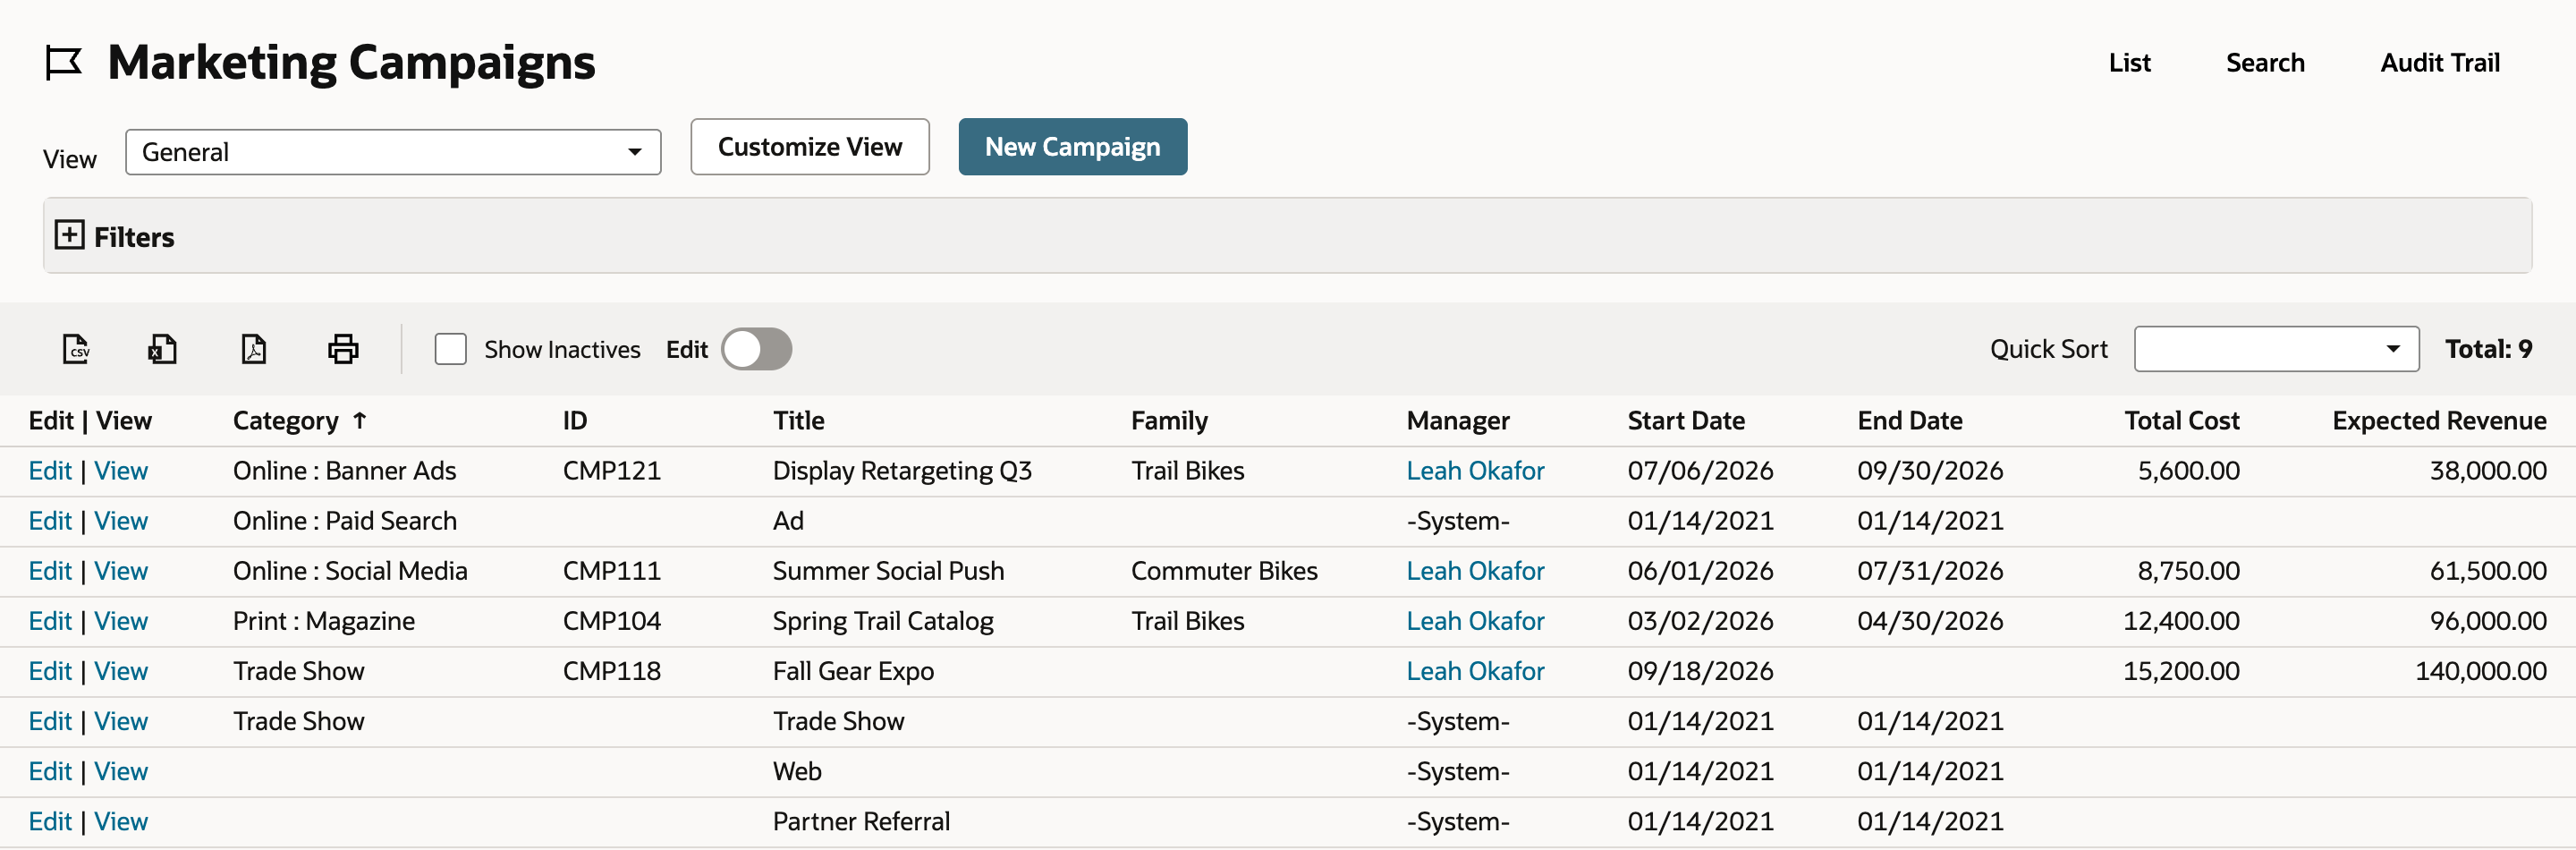Click the Online : Social Media category cell
Image resolution: width=2576 pixels, height=850 pixels.
(350, 571)
